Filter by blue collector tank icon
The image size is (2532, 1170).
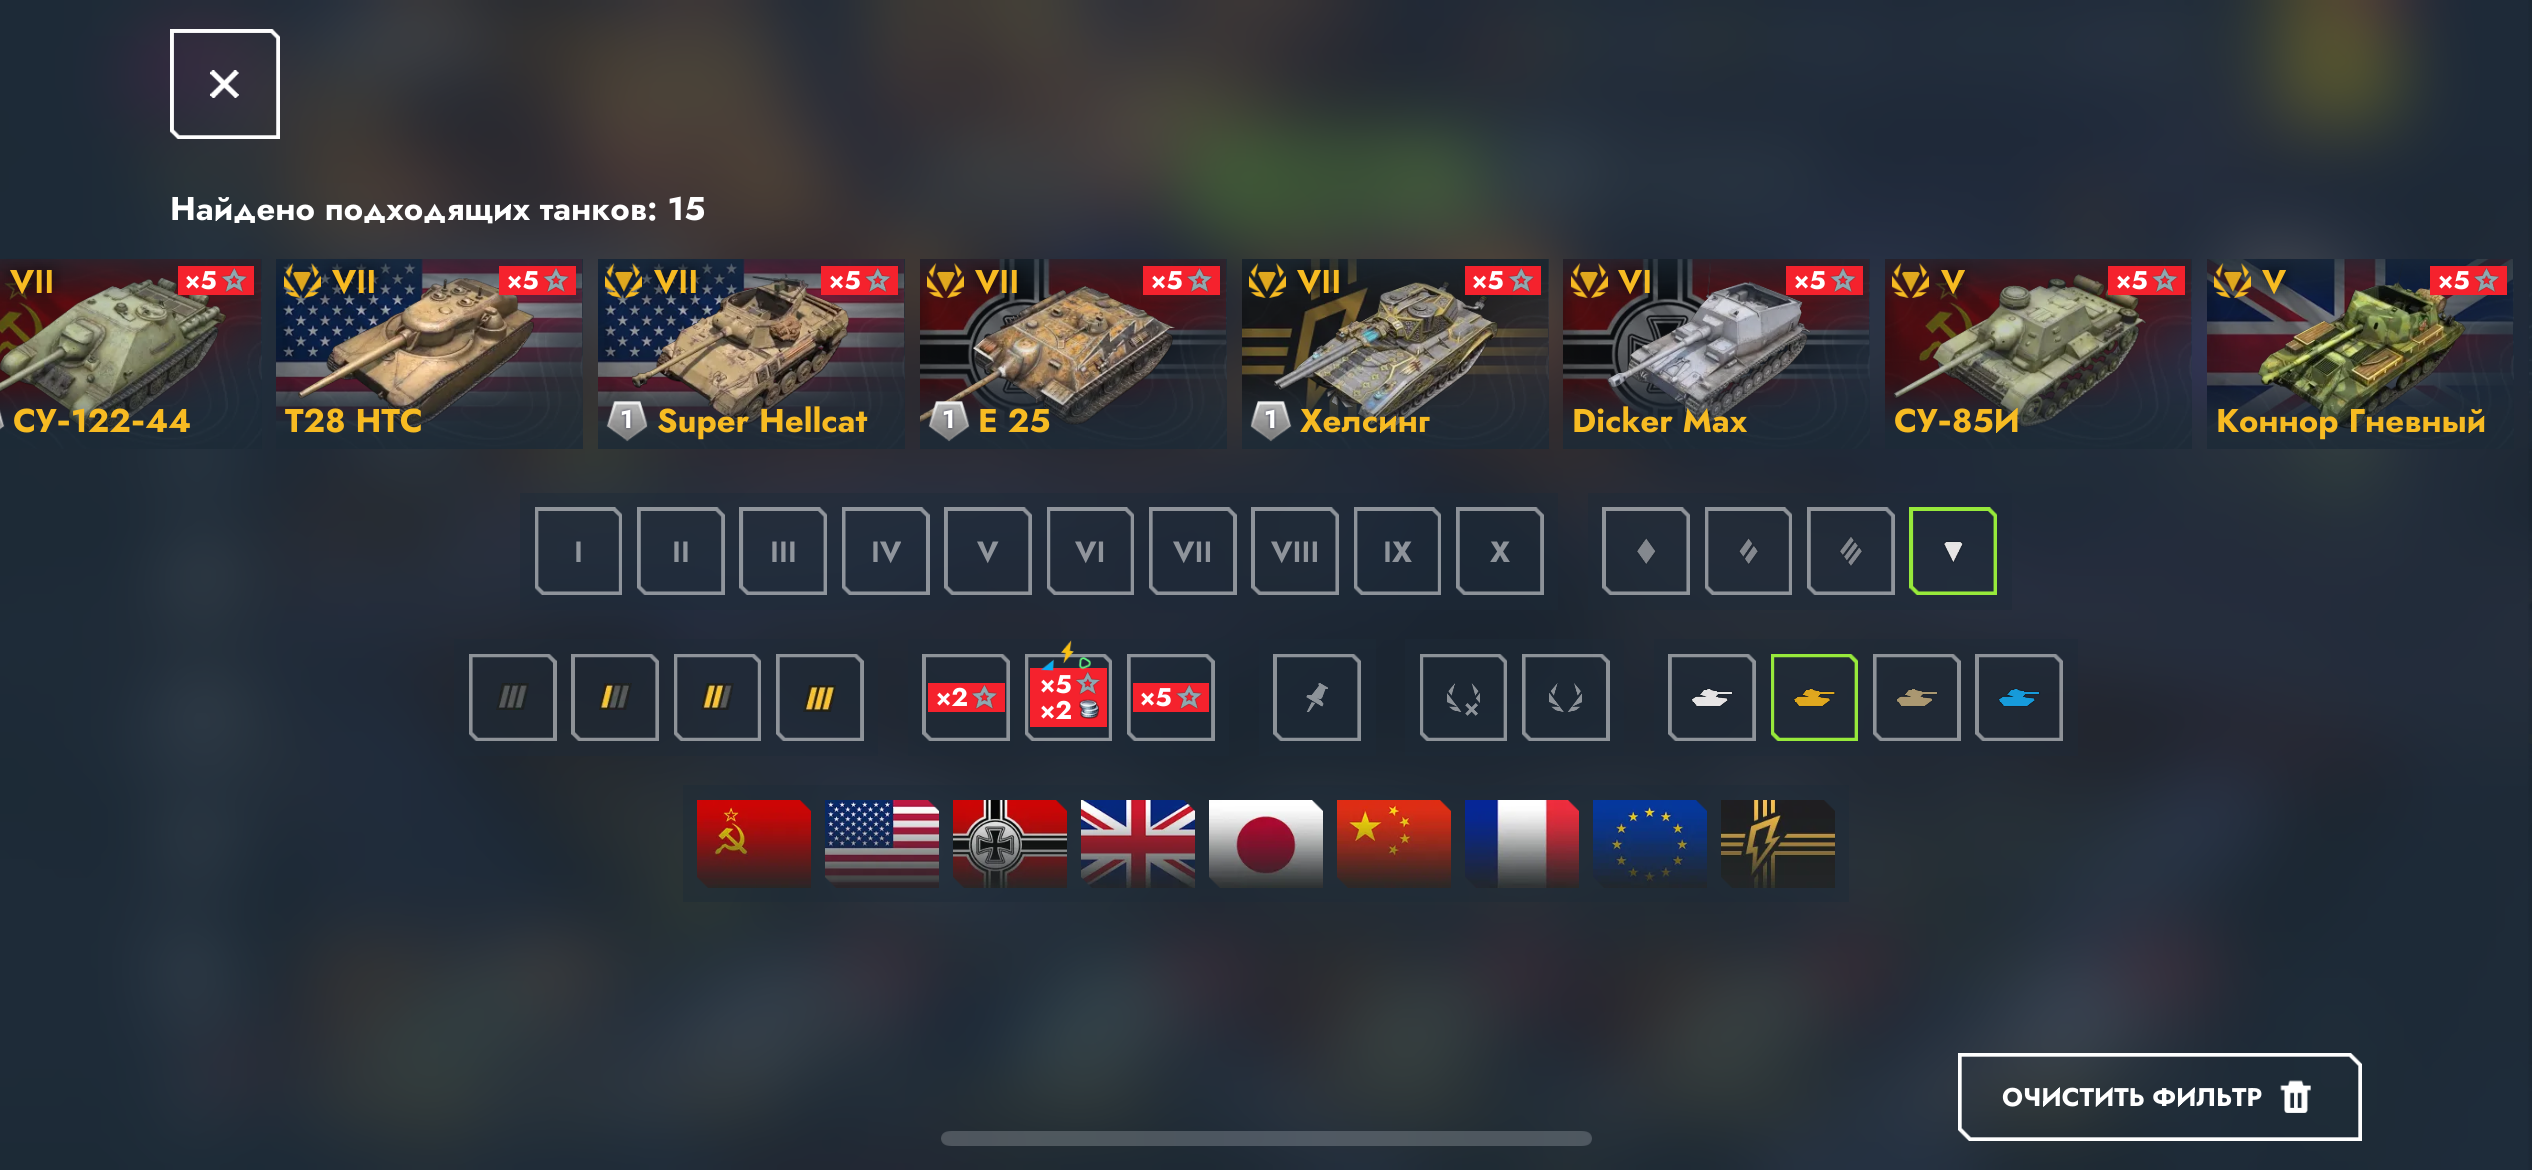pos(2018,697)
